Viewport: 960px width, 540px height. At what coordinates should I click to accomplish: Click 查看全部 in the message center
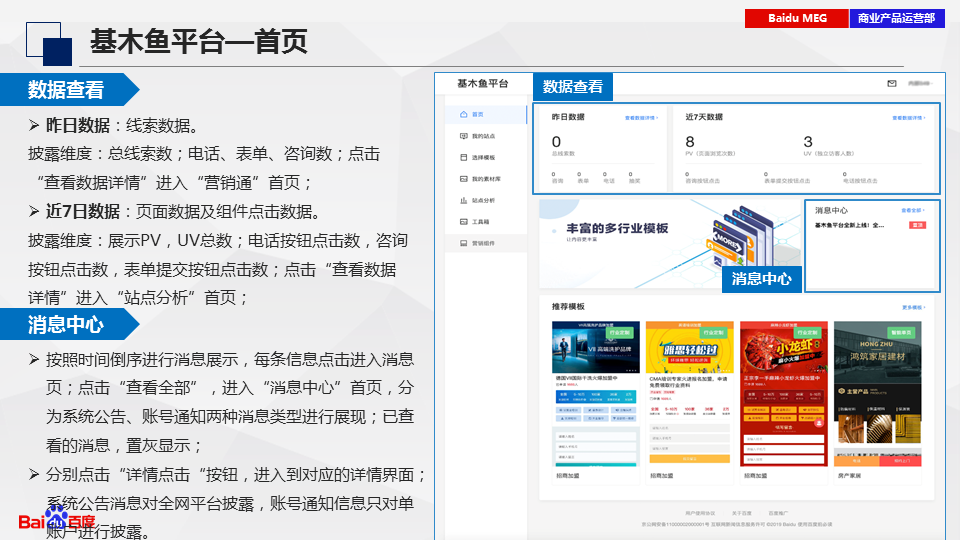coord(913,210)
